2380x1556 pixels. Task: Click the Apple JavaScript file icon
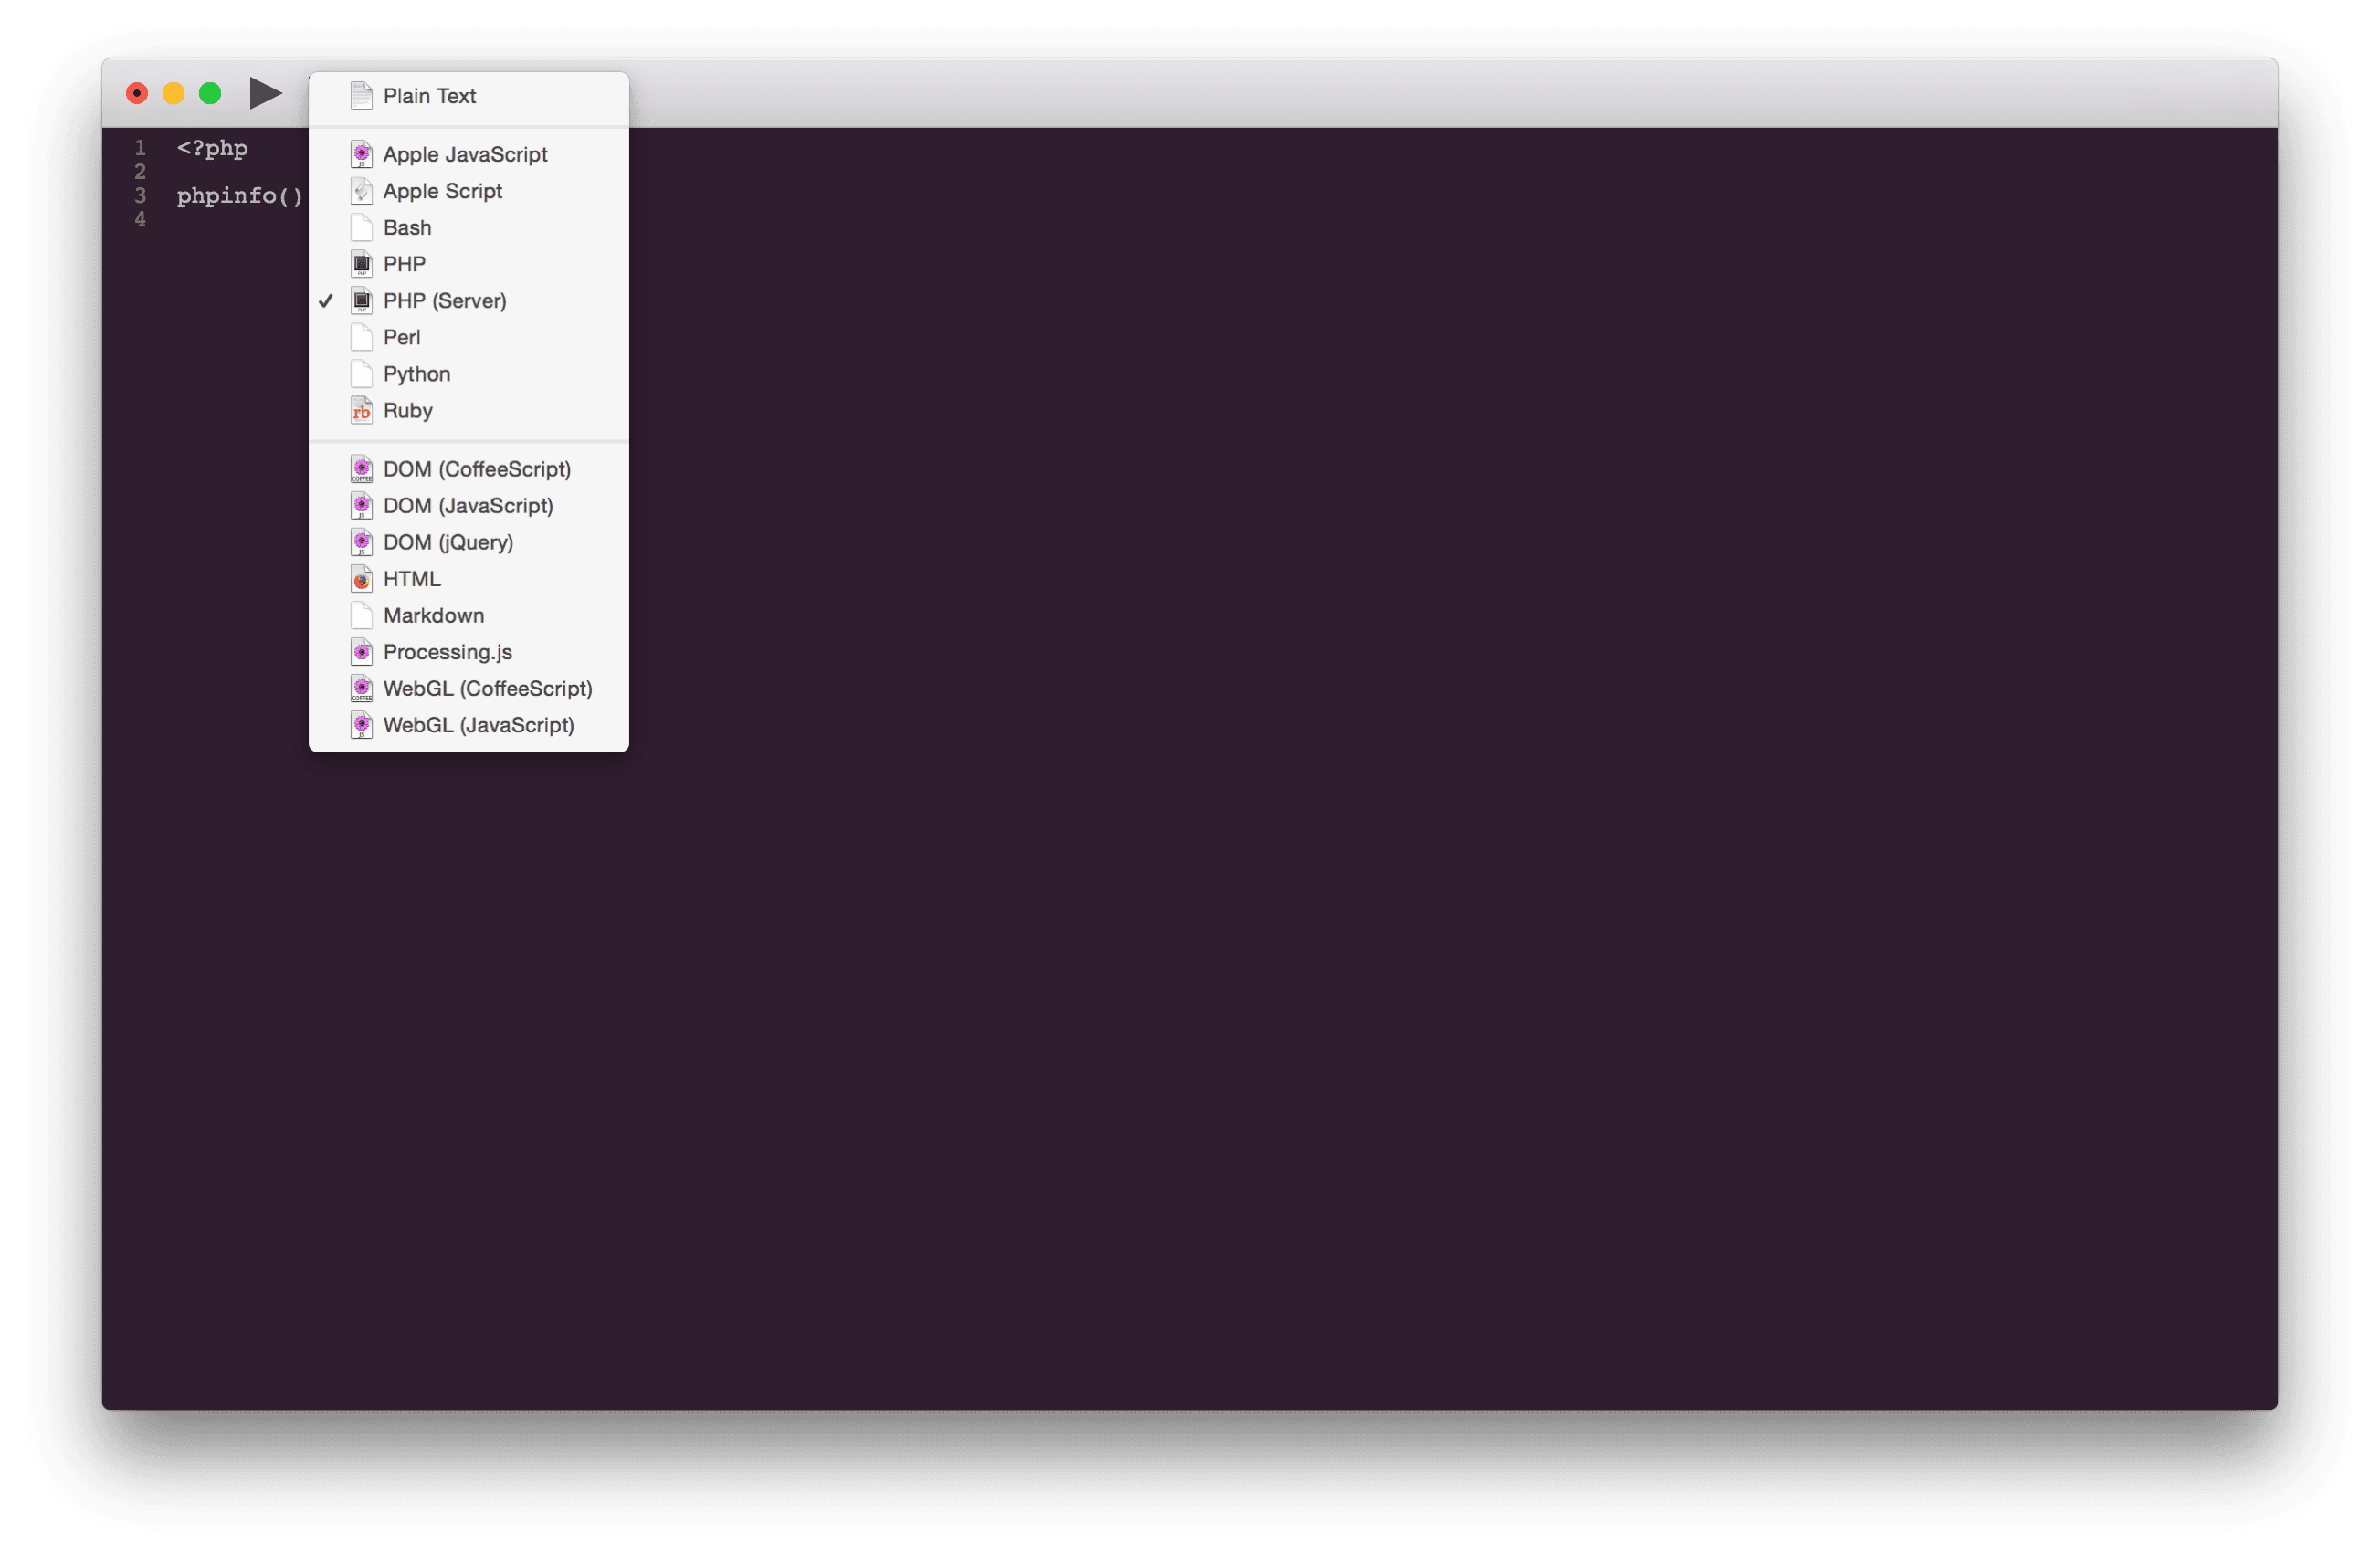click(362, 154)
